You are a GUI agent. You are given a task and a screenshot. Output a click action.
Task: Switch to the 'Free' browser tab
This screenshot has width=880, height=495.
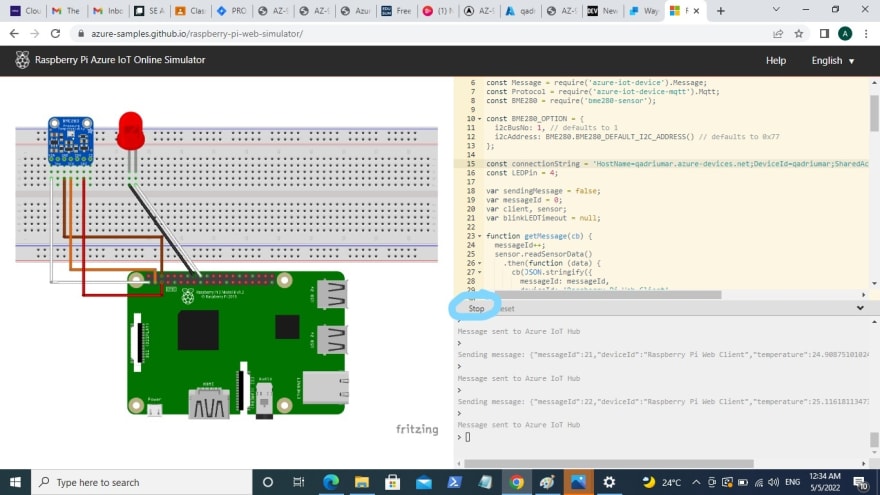[396, 11]
